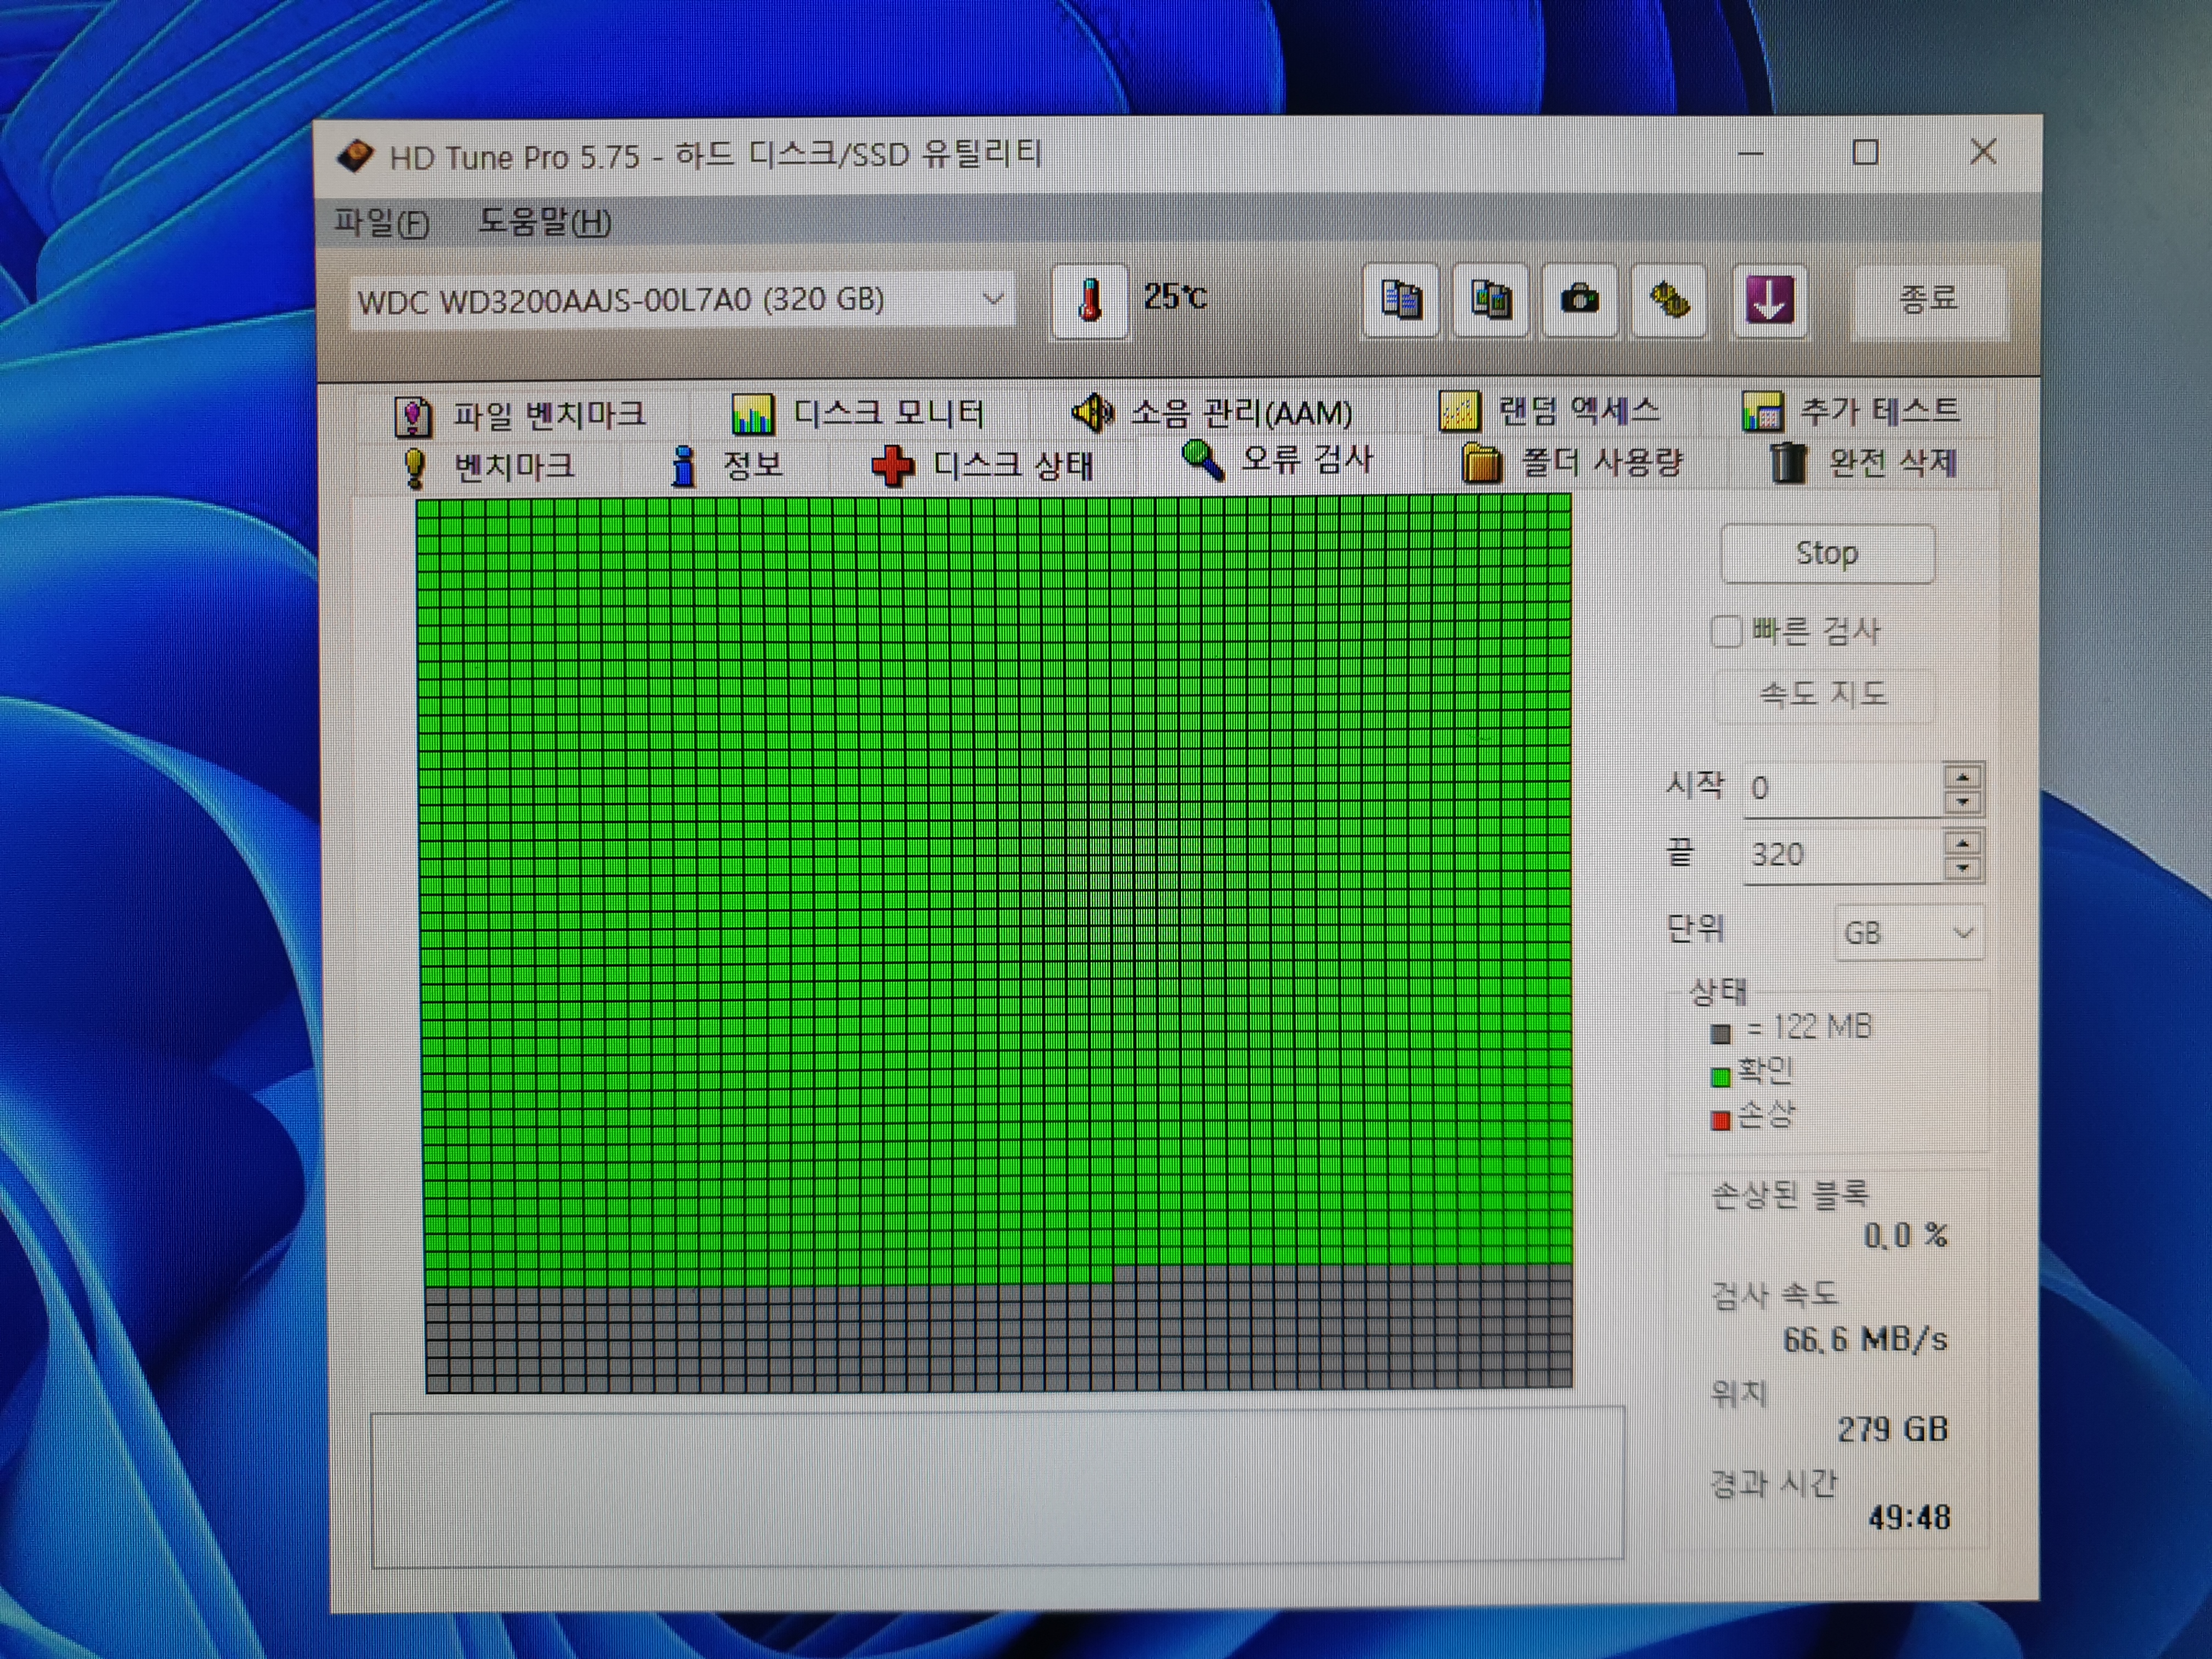The width and height of the screenshot is (2212, 1659).
Task: Open the 소음 관리(AAM) tab
Action: coord(1212,412)
